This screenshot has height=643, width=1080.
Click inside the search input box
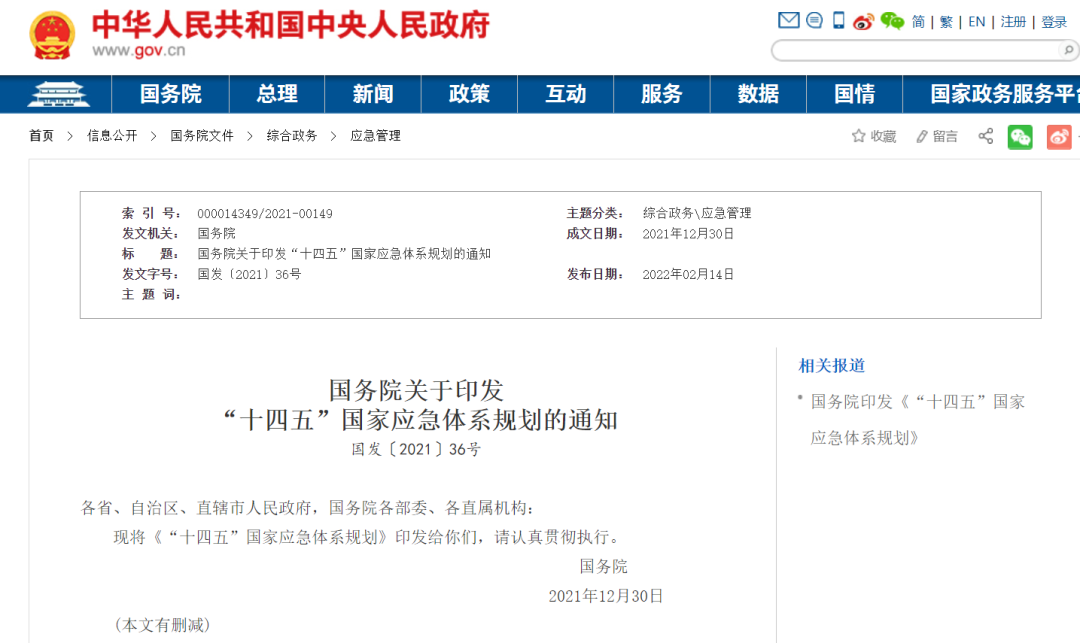pyautogui.click(x=920, y=50)
